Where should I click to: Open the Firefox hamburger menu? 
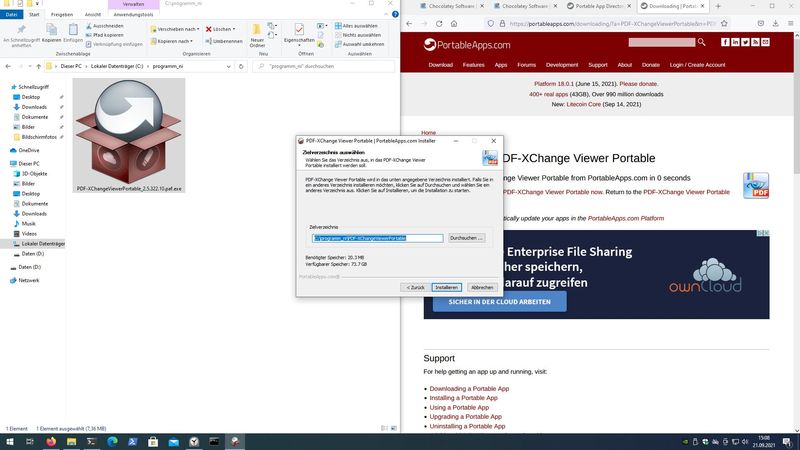click(790, 23)
